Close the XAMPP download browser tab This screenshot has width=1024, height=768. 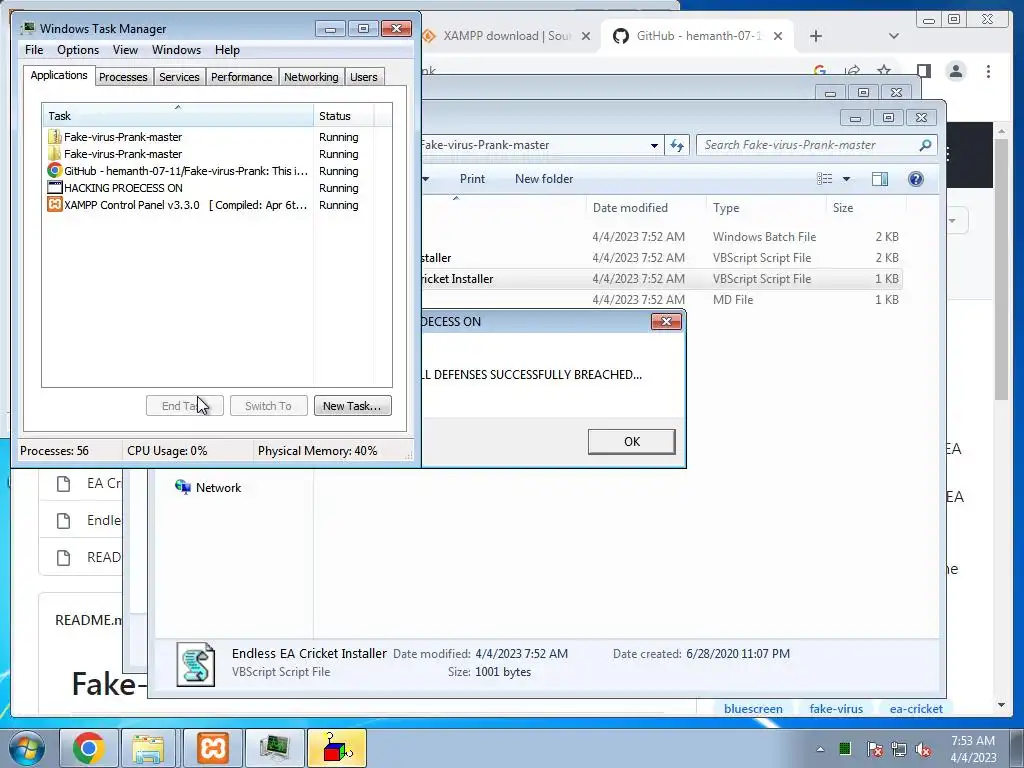pyautogui.click(x=586, y=36)
